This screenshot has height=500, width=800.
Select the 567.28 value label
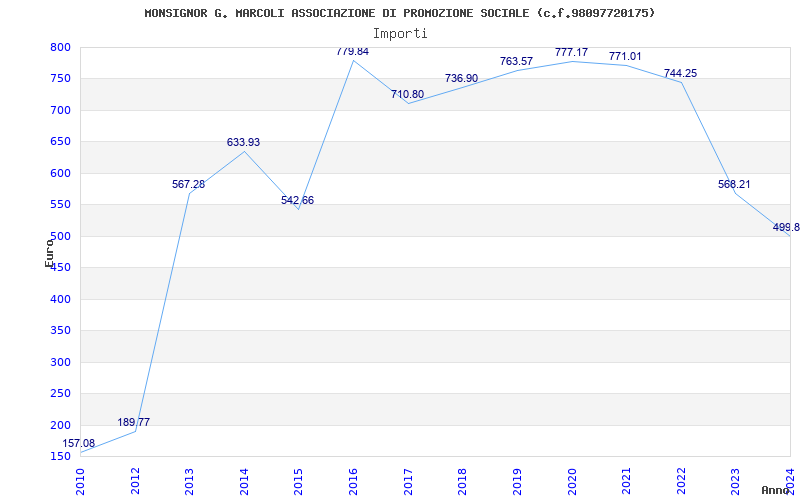(188, 184)
